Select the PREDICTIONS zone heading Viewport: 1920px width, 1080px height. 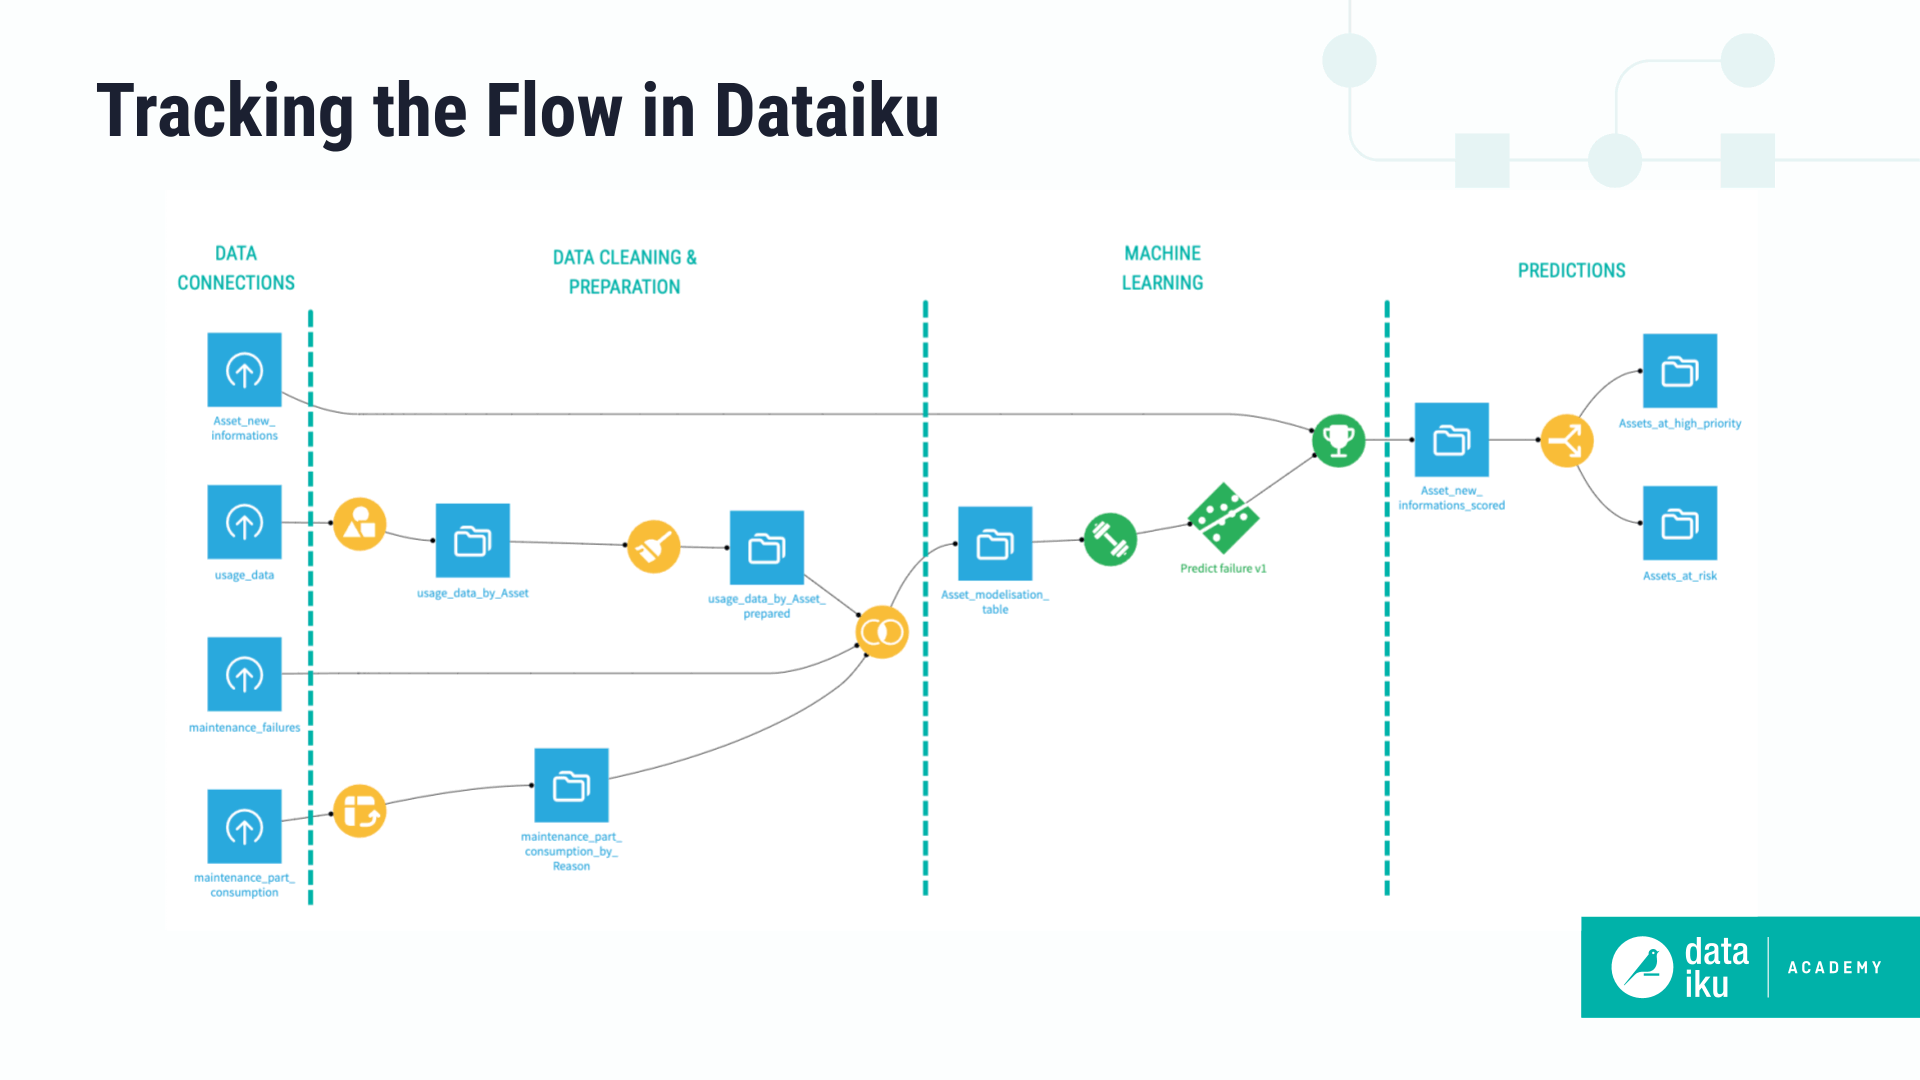coord(1571,270)
